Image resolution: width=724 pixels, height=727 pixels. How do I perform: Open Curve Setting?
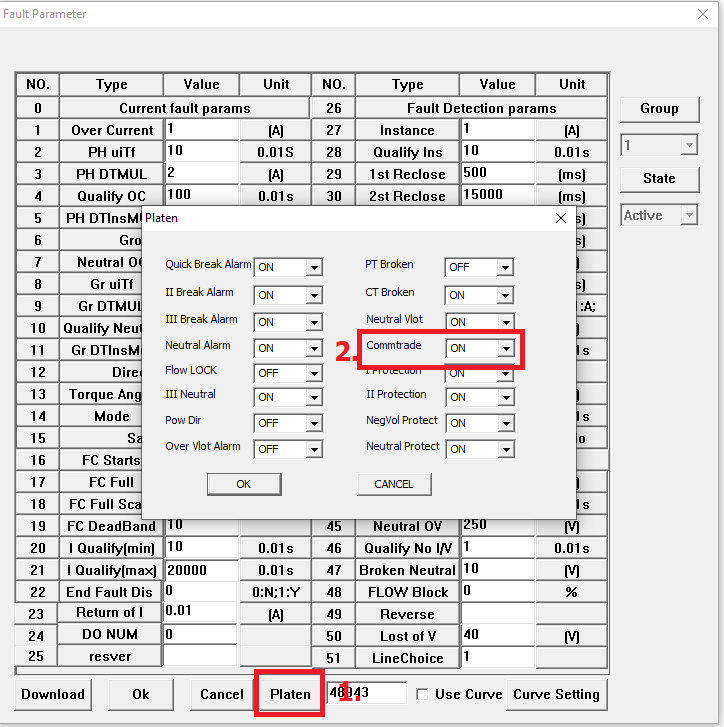pyautogui.click(x=557, y=694)
